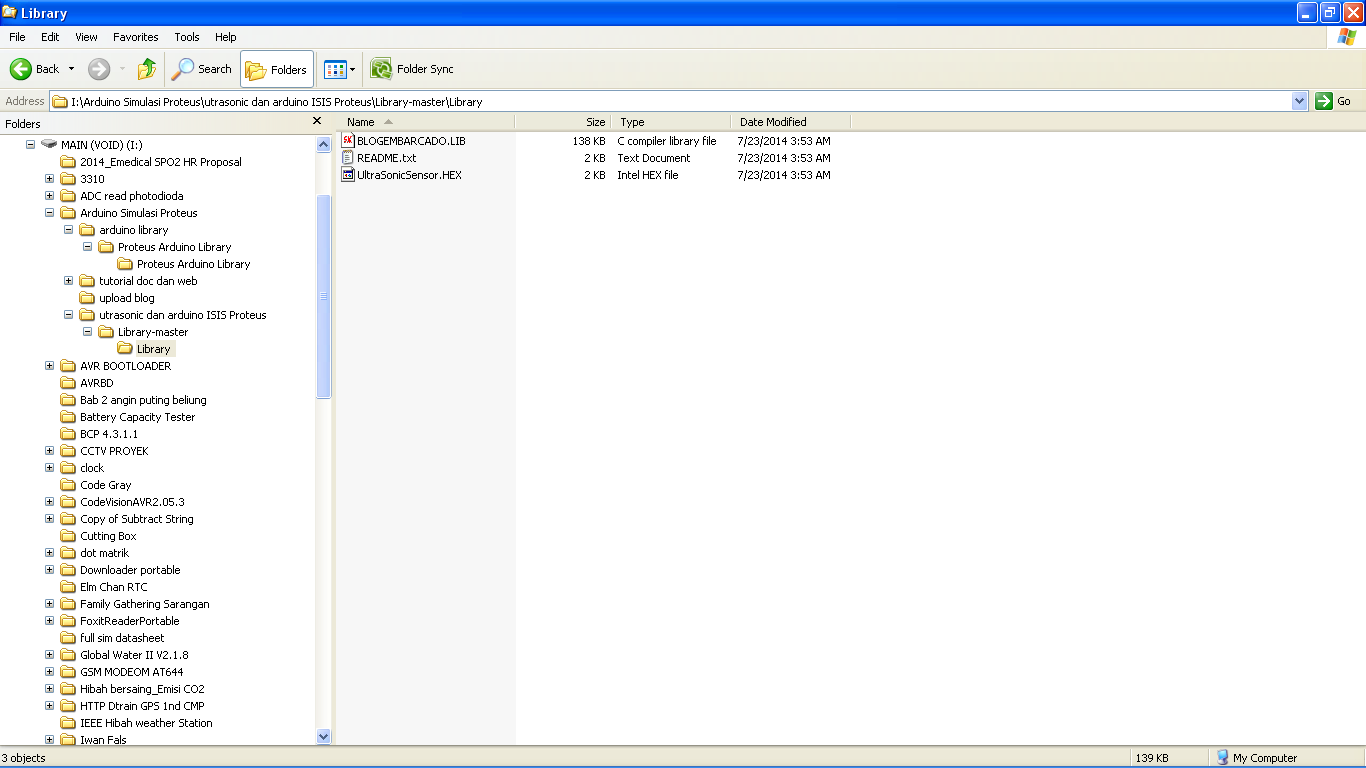Viewport: 1366px width, 768px height.
Task: Select IEEE Hibah weather Station folder icon
Action: [x=68, y=723]
